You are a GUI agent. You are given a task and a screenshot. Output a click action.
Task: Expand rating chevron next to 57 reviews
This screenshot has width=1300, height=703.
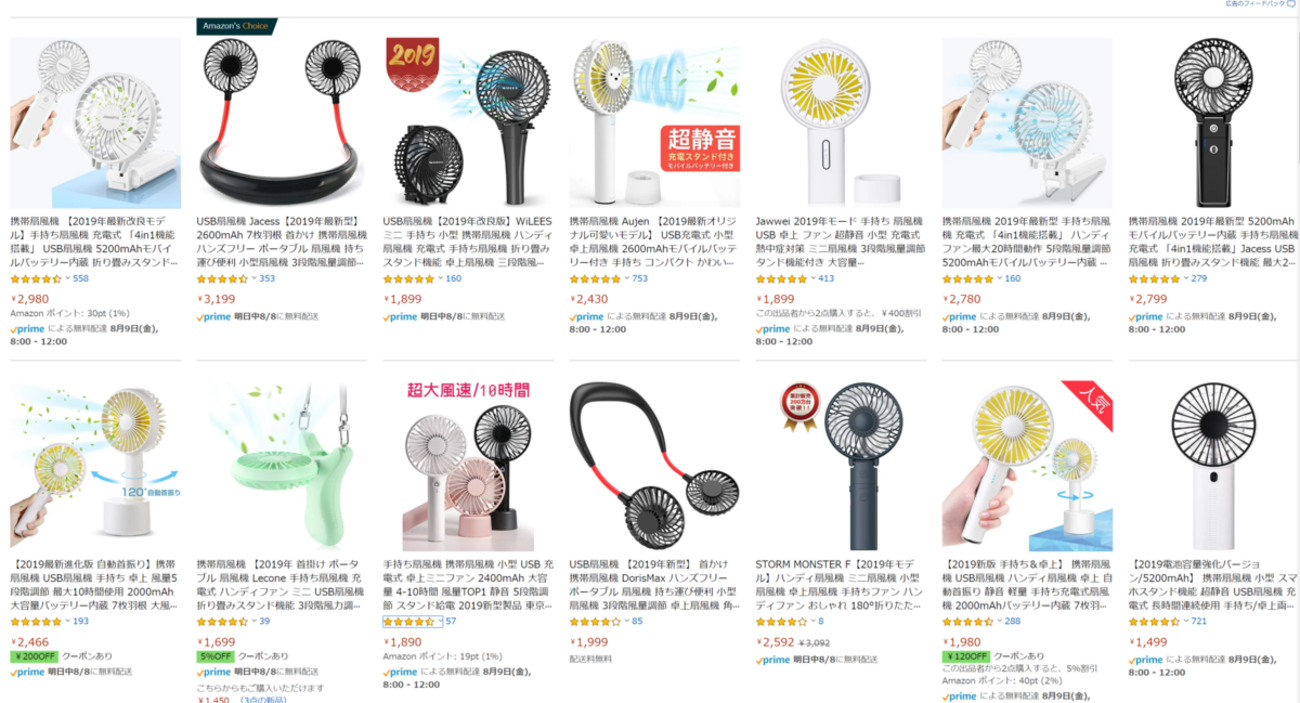click(440, 622)
